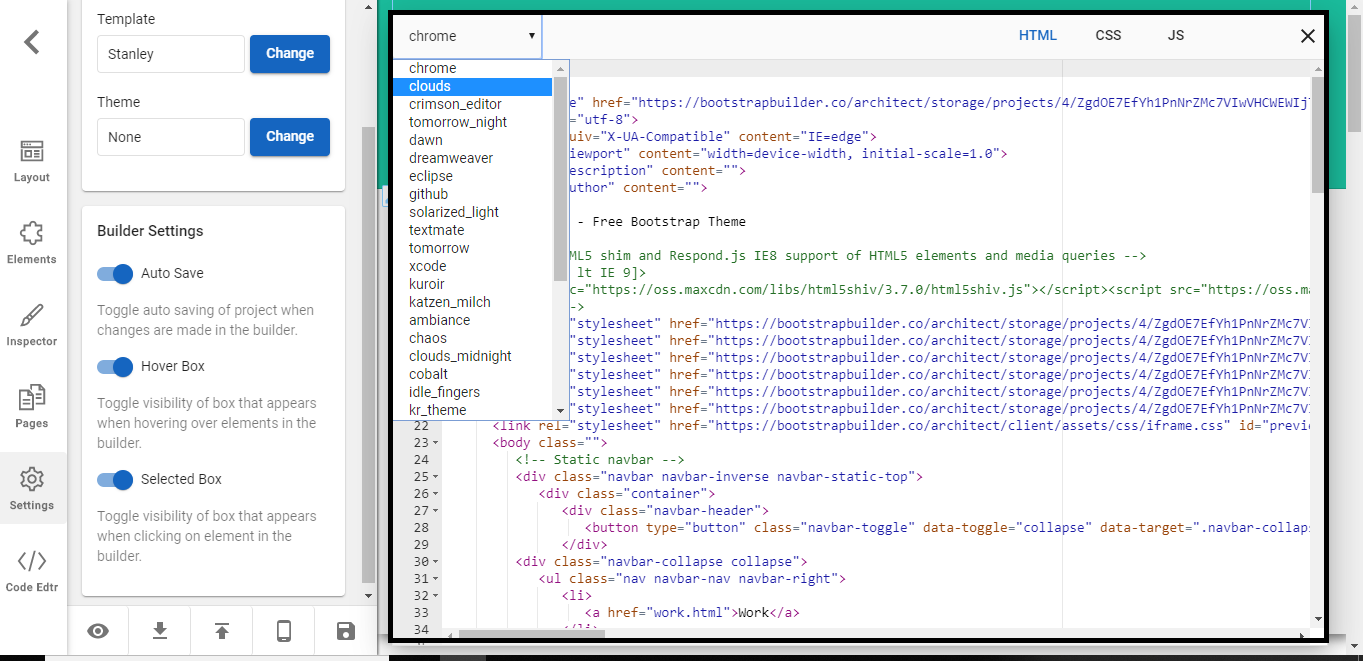This screenshot has width=1363, height=661.
Task: Pick idle_fingers theme option
Action: click(x=472, y=392)
